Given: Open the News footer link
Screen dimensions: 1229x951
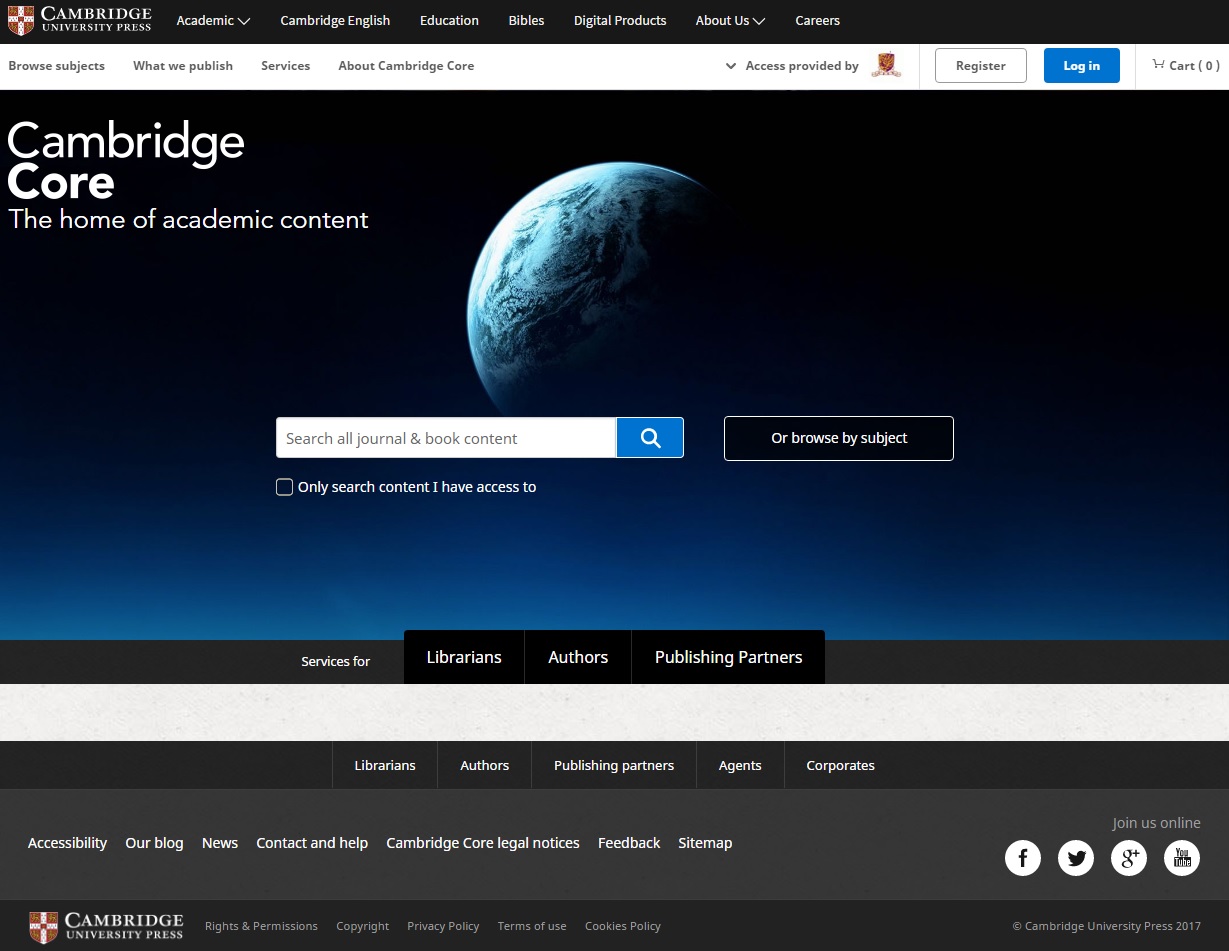Looking at the screenshot, I should [220, 843].
